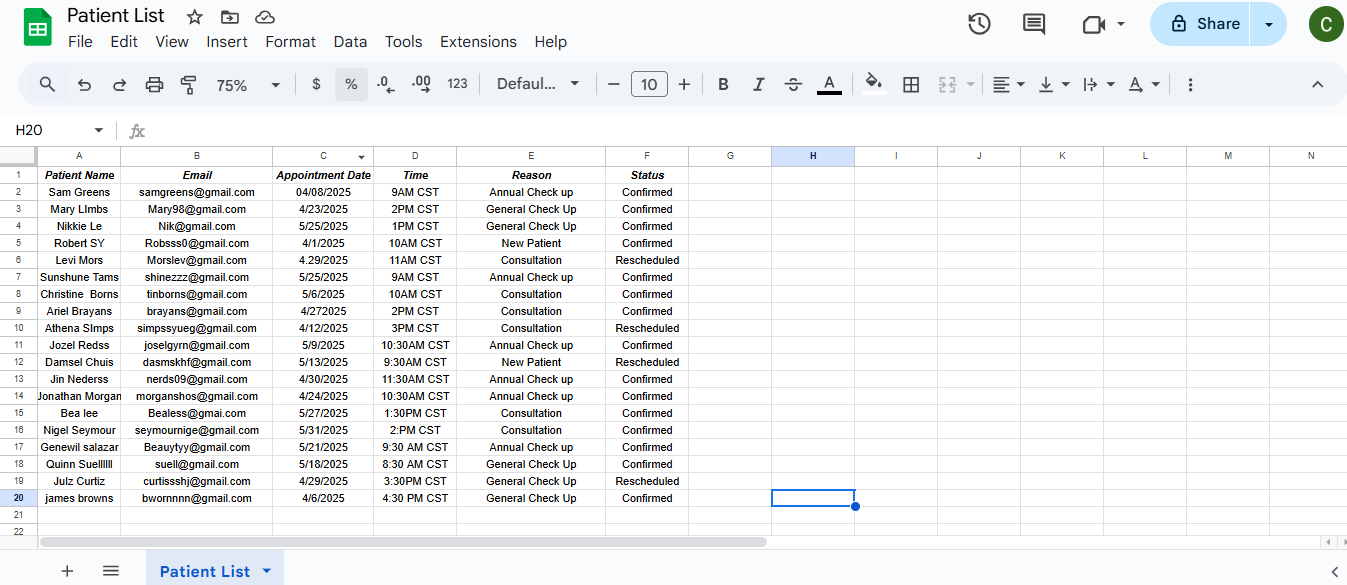Click the Undo arrow icon
The width and height of the screenshot is (1347, 585).
point(84,85)
